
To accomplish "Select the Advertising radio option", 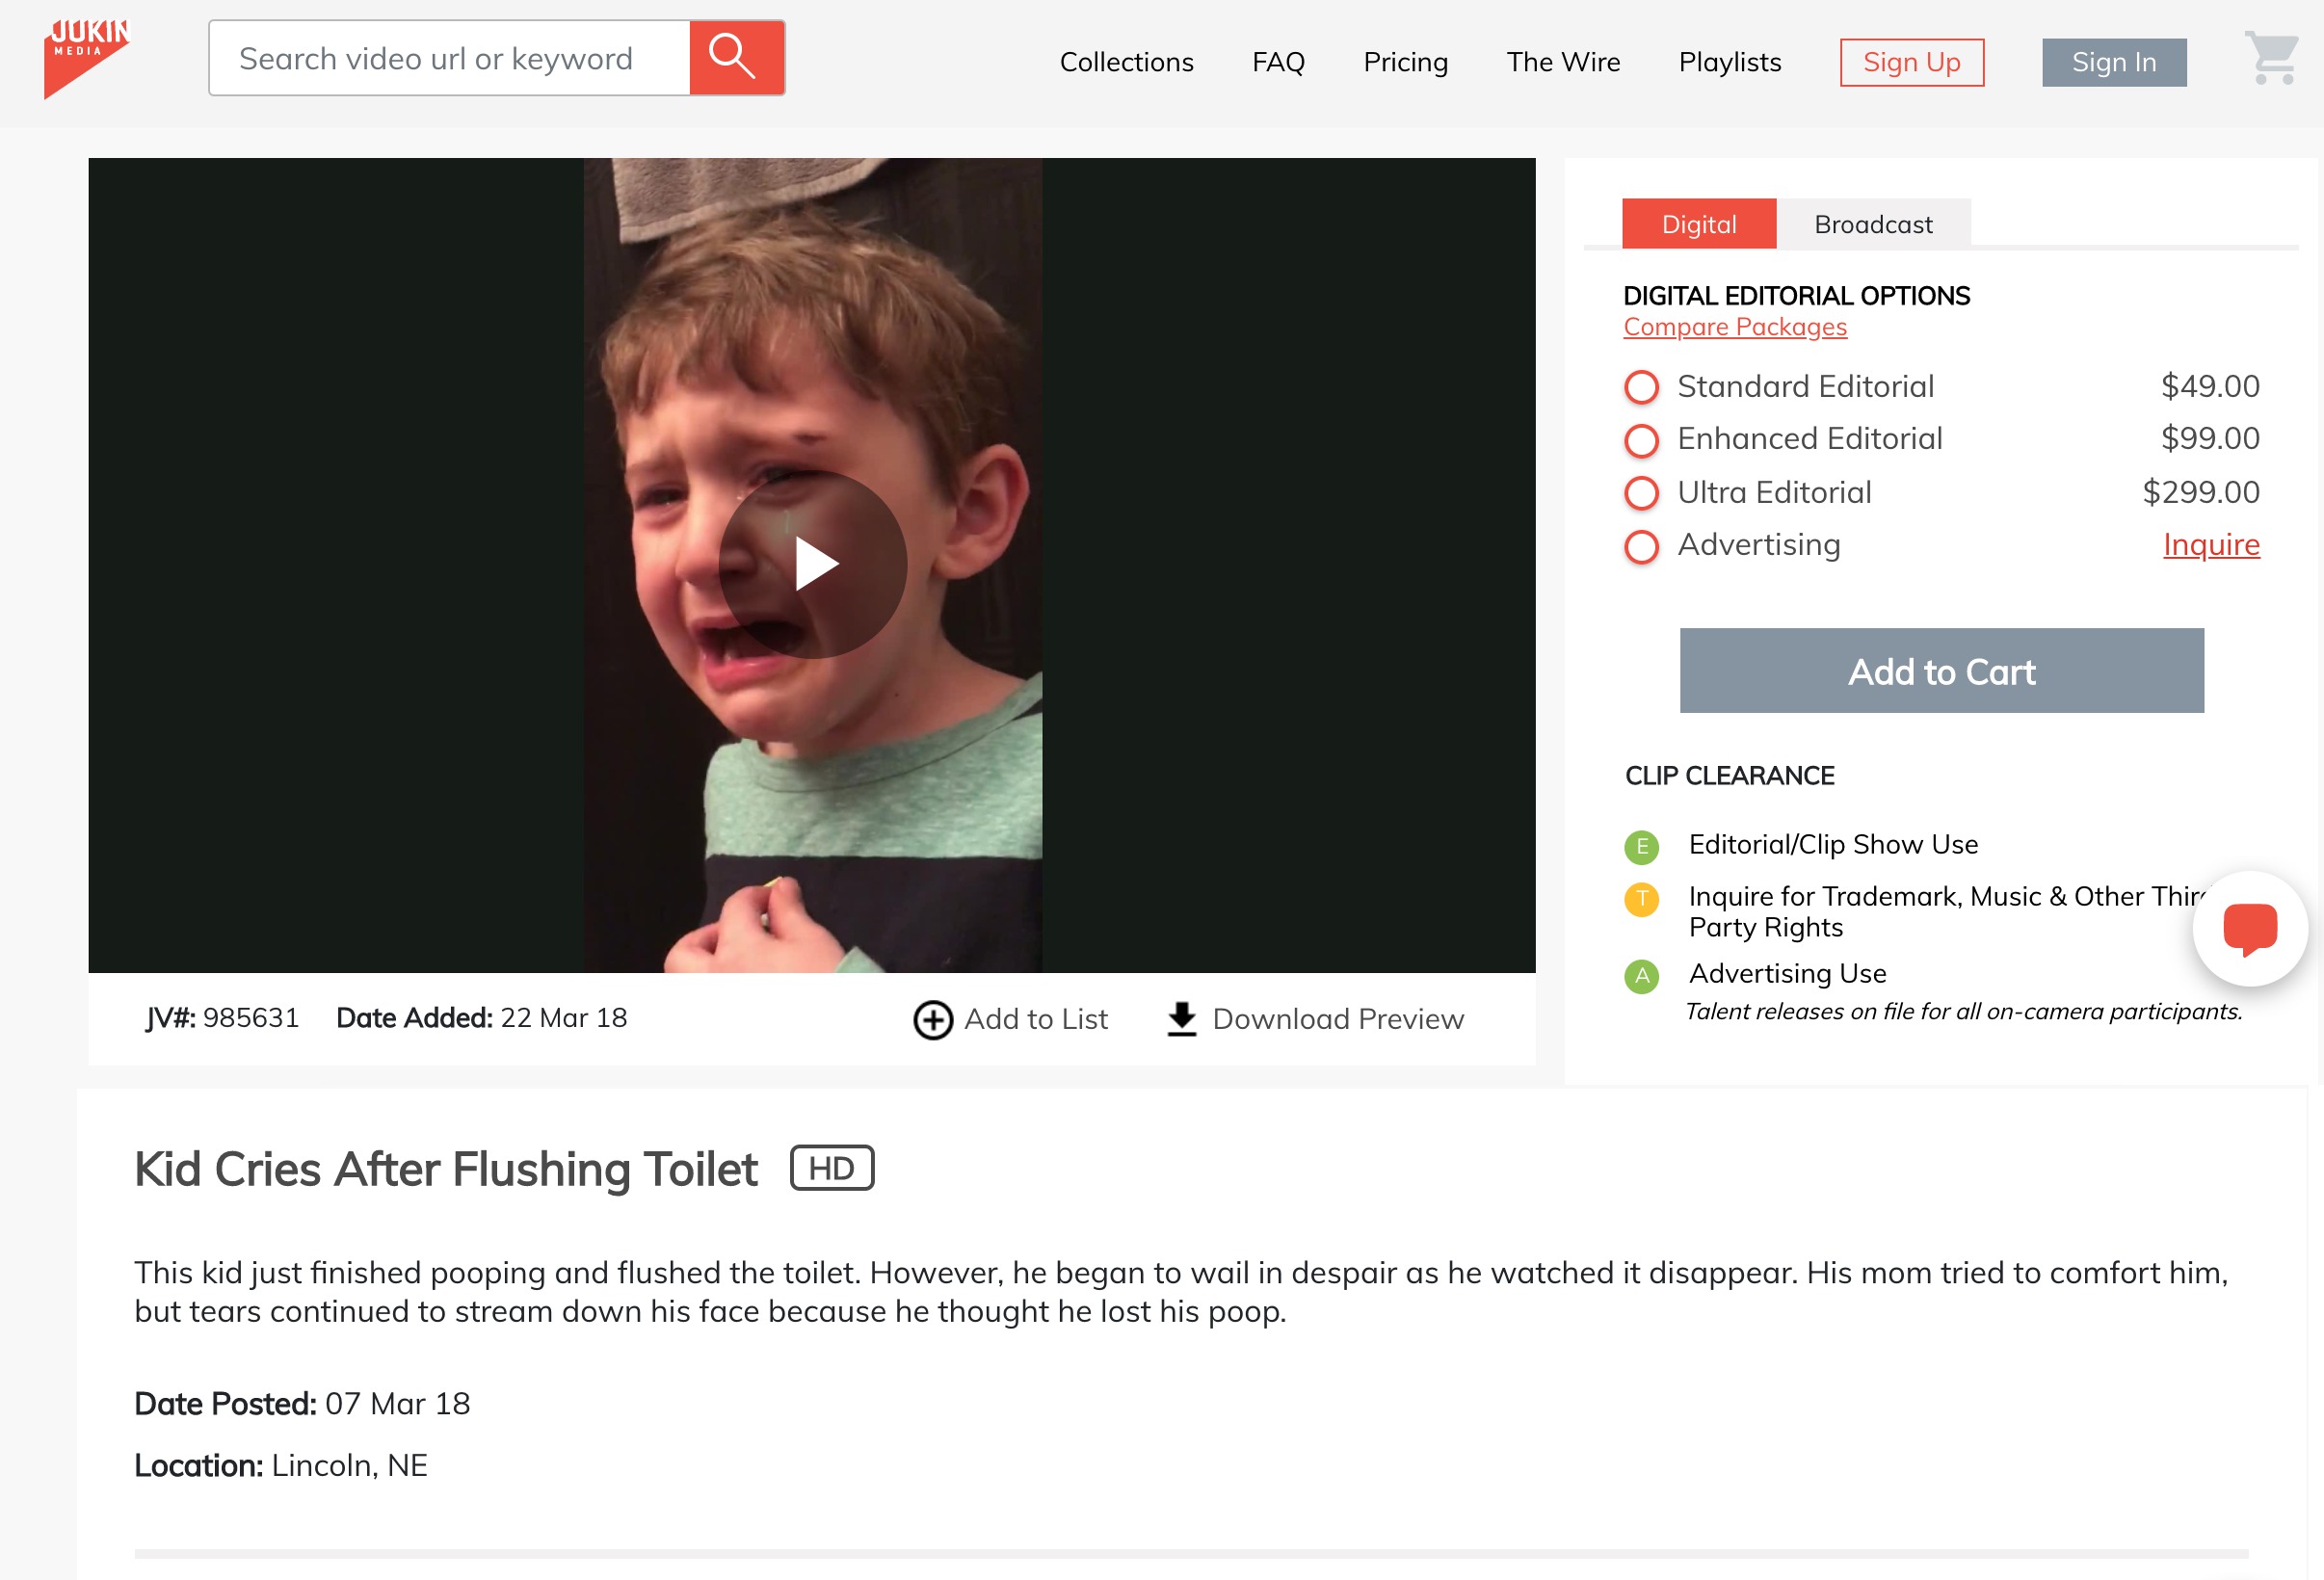I will point(1641,547).
